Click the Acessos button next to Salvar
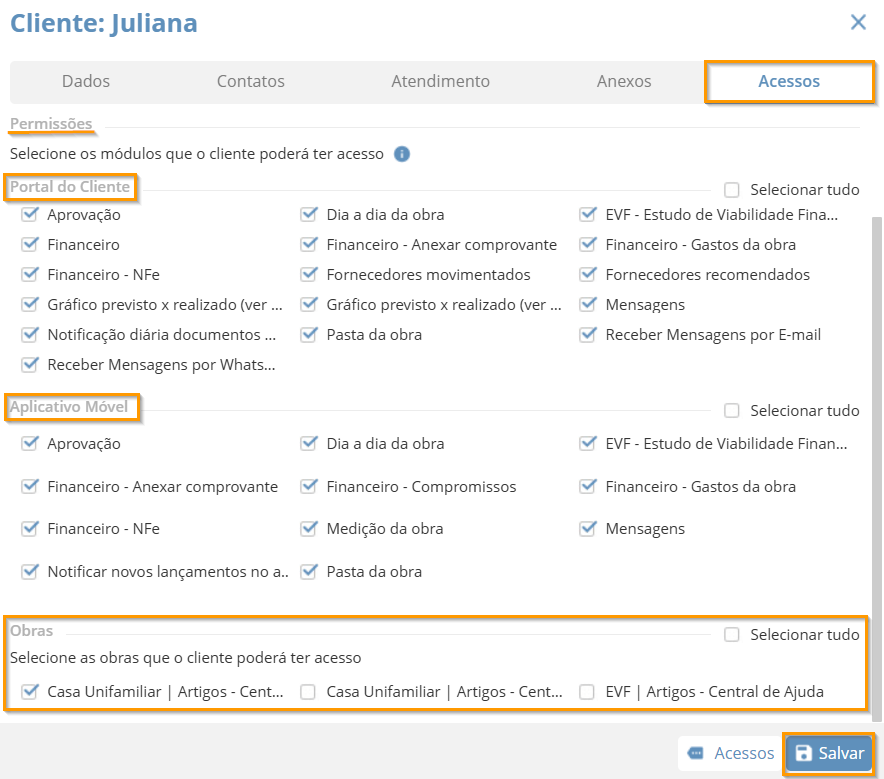 click(x=731, y=753)
